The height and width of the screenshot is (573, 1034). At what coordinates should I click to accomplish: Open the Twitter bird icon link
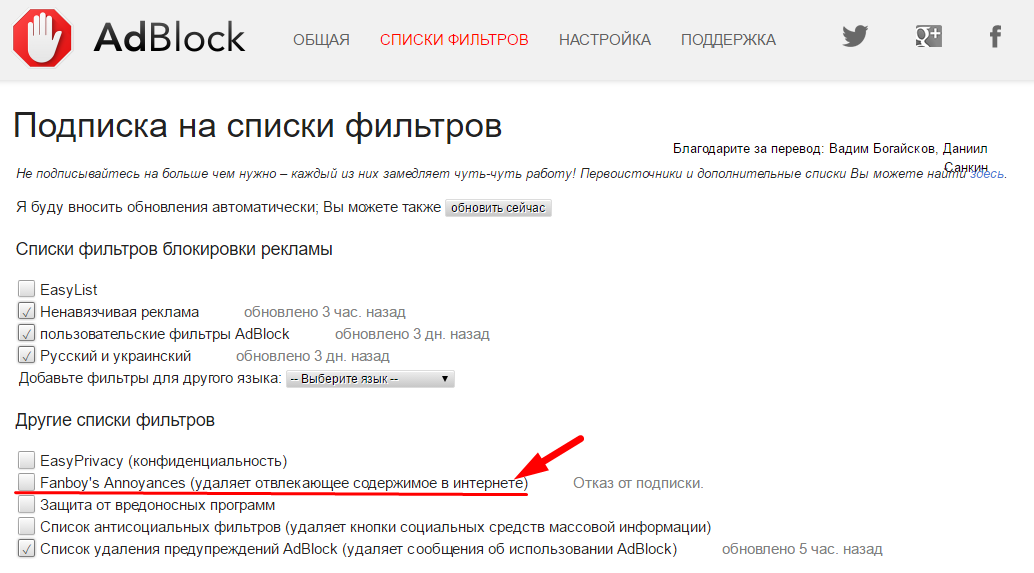pyautogui.click(x=855, y=36)
